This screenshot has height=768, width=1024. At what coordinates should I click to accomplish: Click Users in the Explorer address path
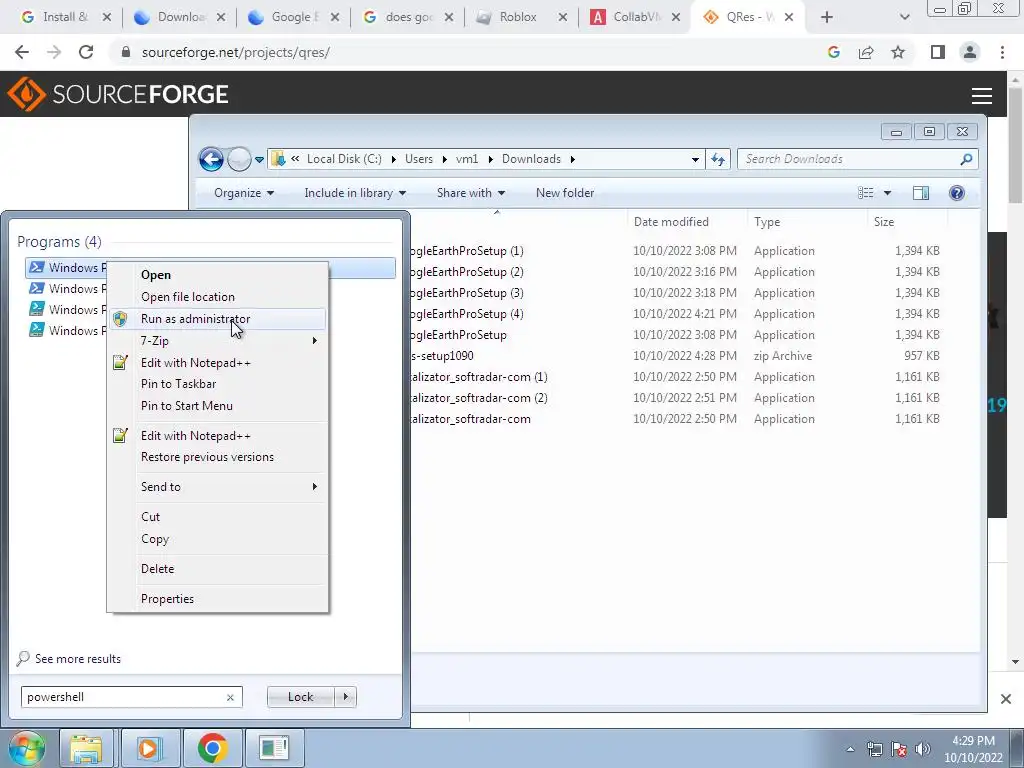pos(419,159)
